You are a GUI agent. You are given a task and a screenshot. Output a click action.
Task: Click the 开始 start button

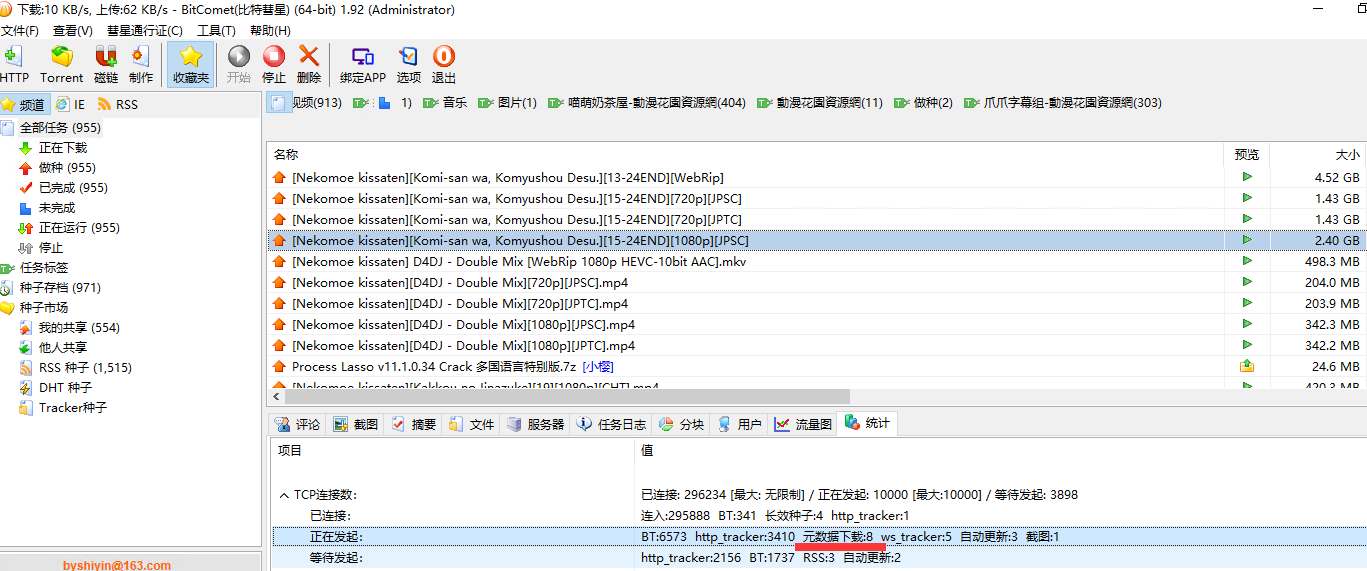239,65
